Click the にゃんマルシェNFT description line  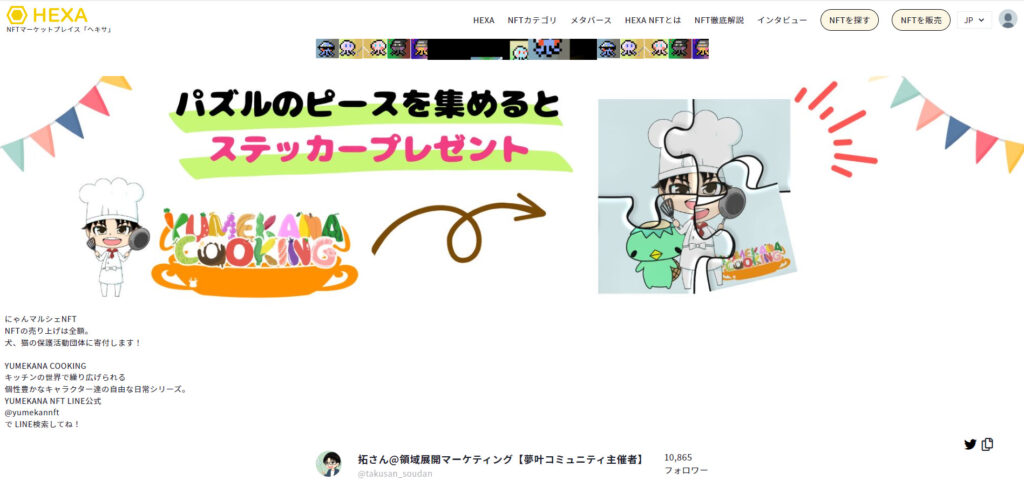(x=40, y=319)
